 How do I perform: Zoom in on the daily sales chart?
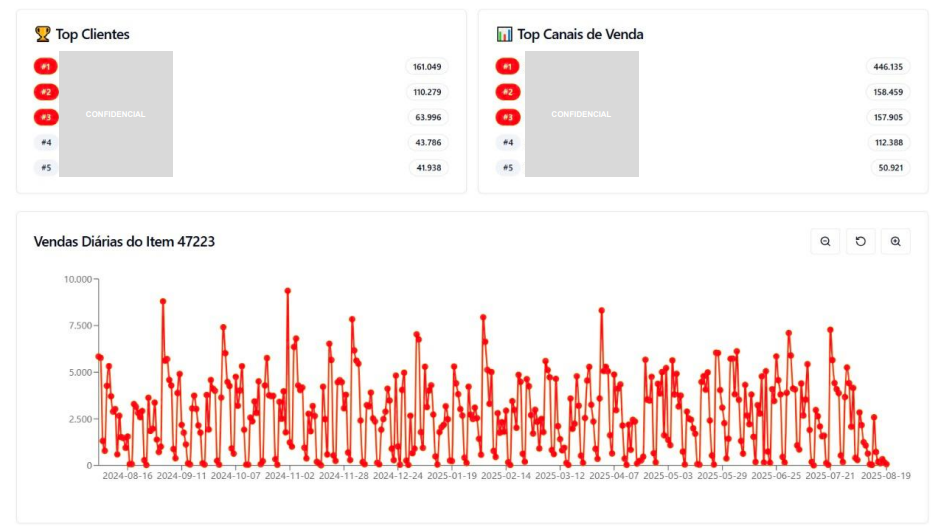pyautogui.click(x=895, y=241)
